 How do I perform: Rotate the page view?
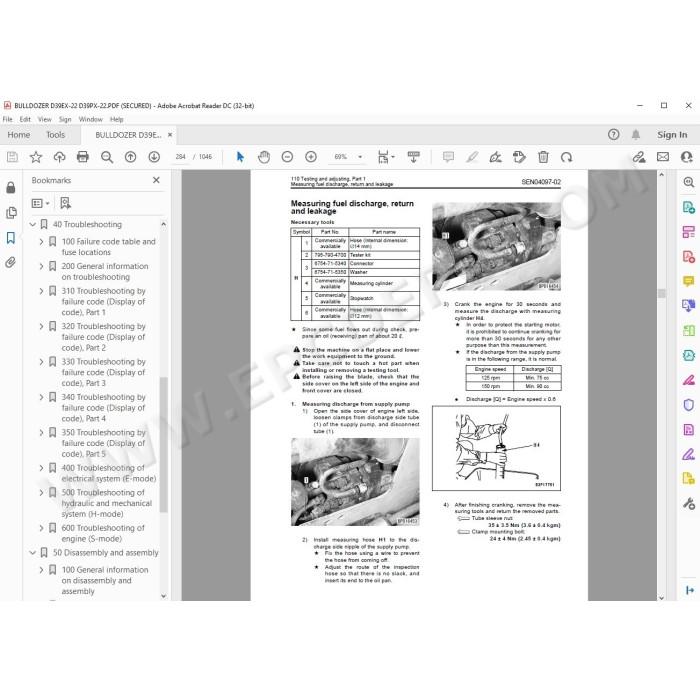pyautogui.click(x=567, y=157)
